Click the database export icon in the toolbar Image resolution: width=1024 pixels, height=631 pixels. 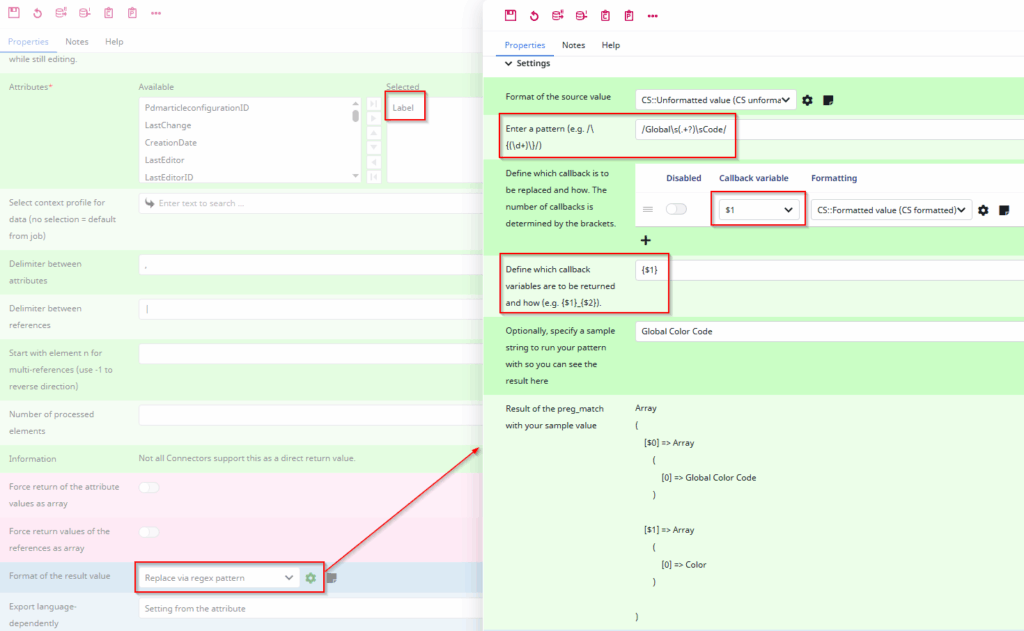pyautogui.click(x=557, y=15)
